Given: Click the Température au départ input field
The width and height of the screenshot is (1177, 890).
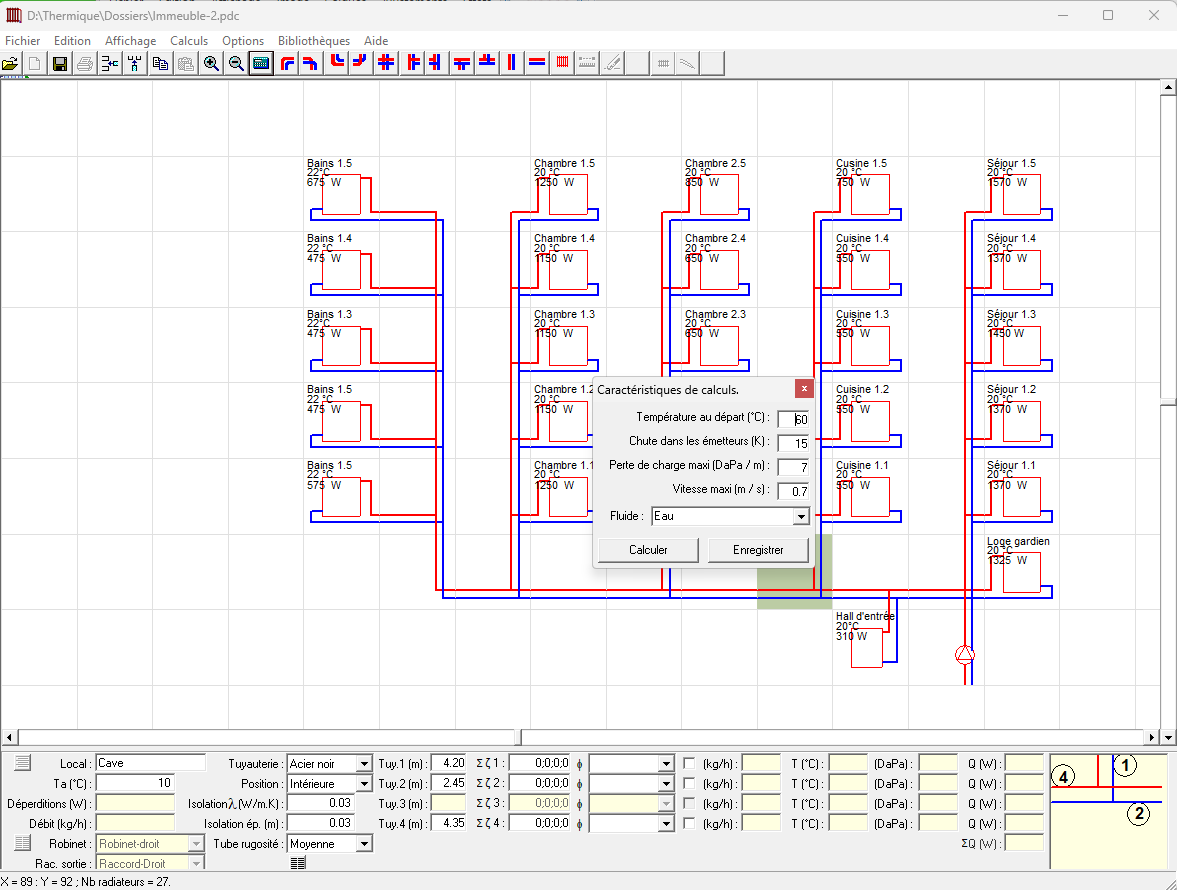Looking at the screenshot, I should tap(793, 420).
